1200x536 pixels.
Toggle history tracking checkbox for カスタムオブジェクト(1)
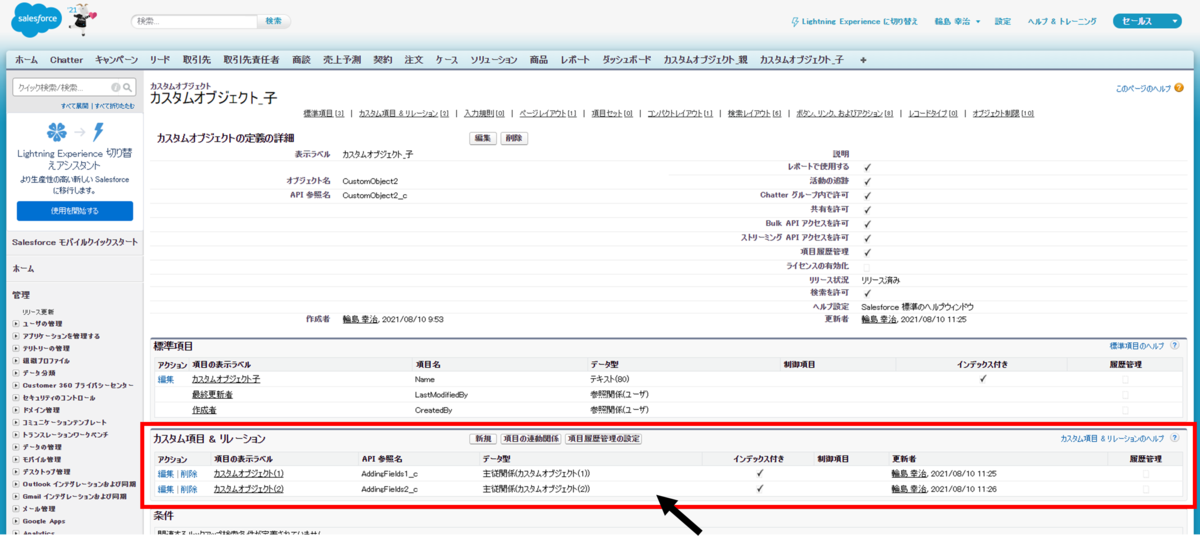pos(1145,473)
